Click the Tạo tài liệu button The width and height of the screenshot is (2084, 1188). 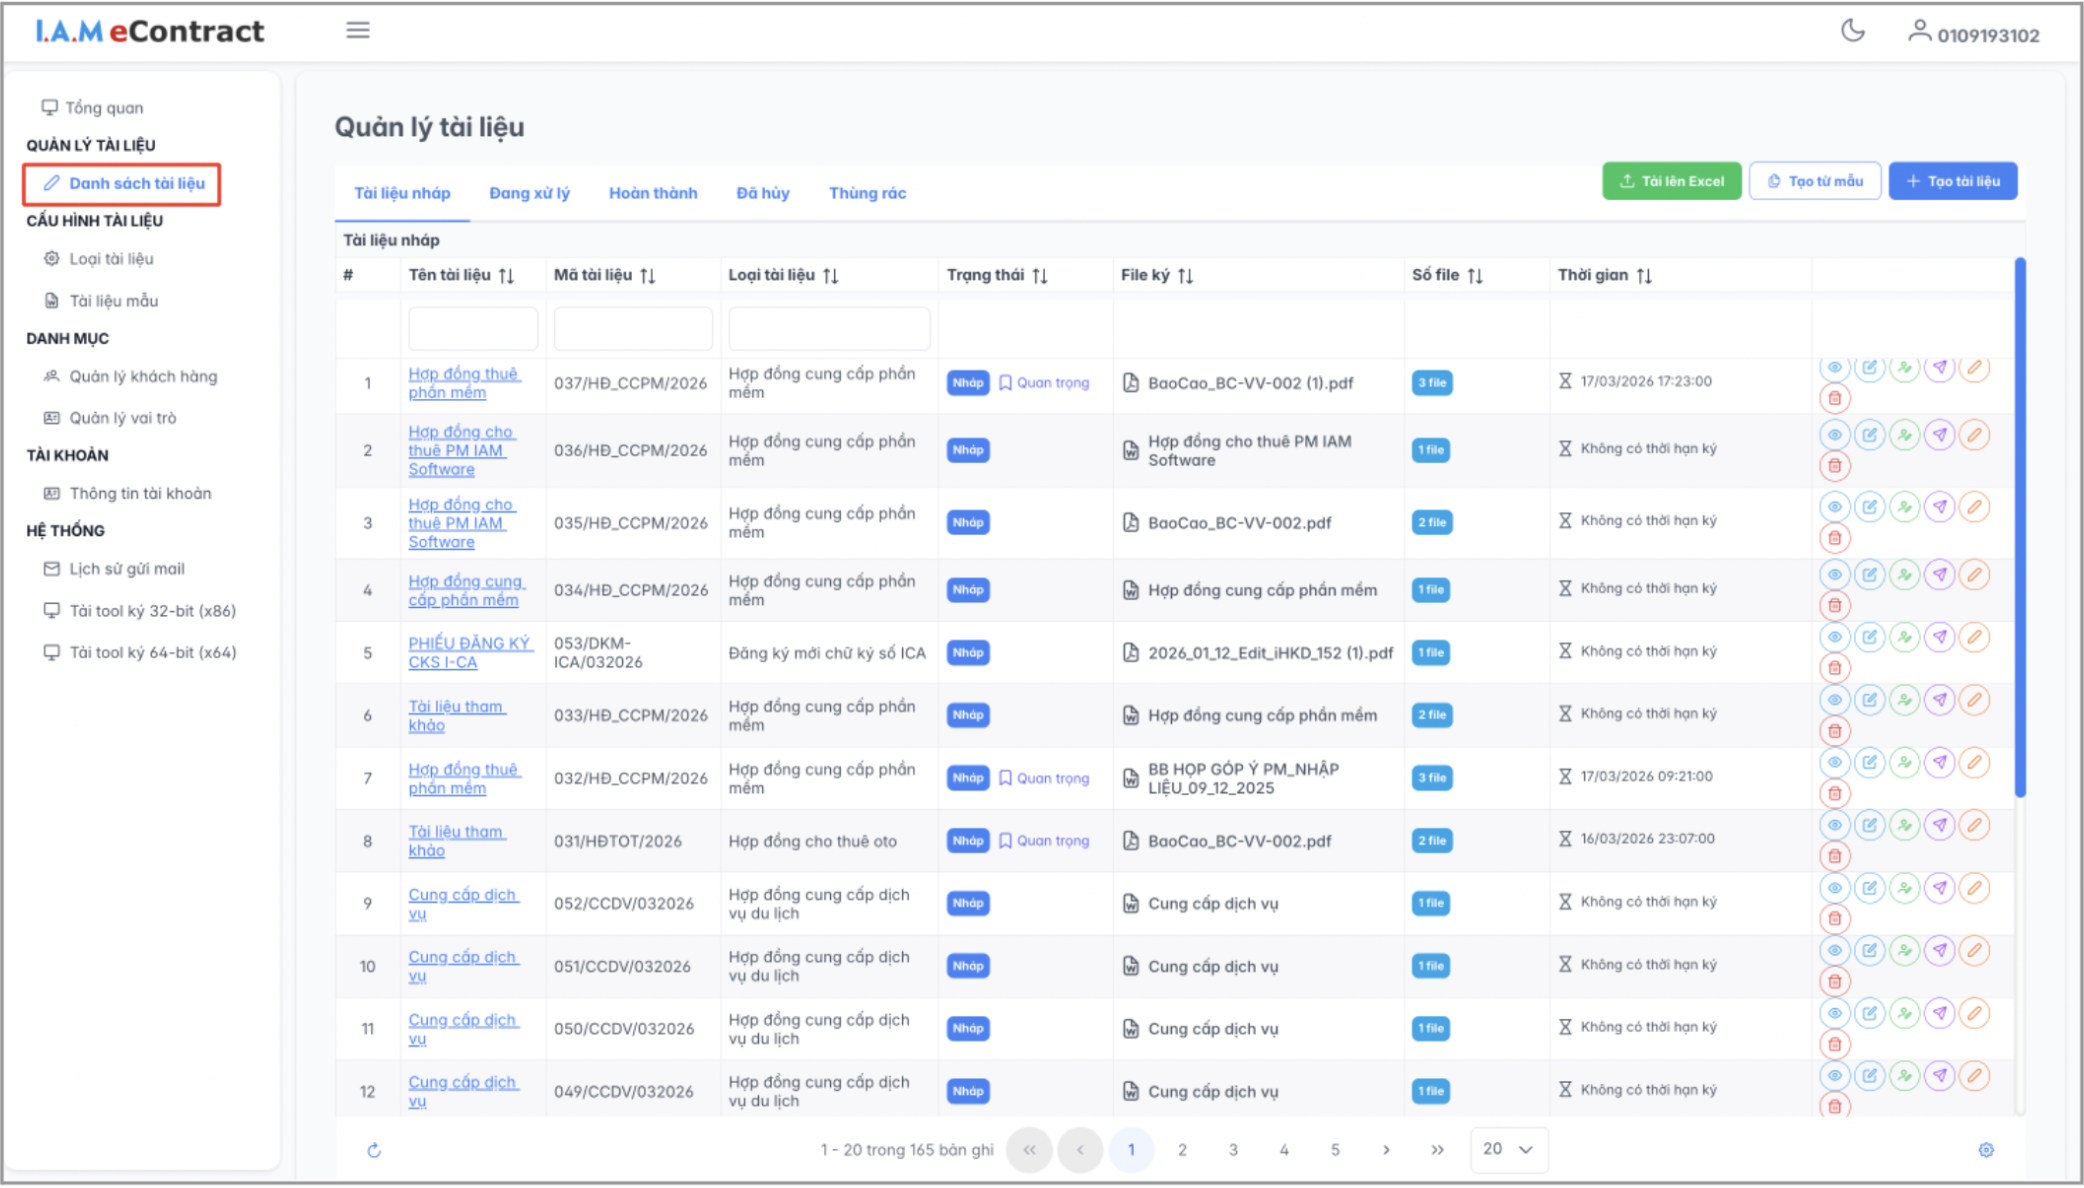coord(1952,181)
